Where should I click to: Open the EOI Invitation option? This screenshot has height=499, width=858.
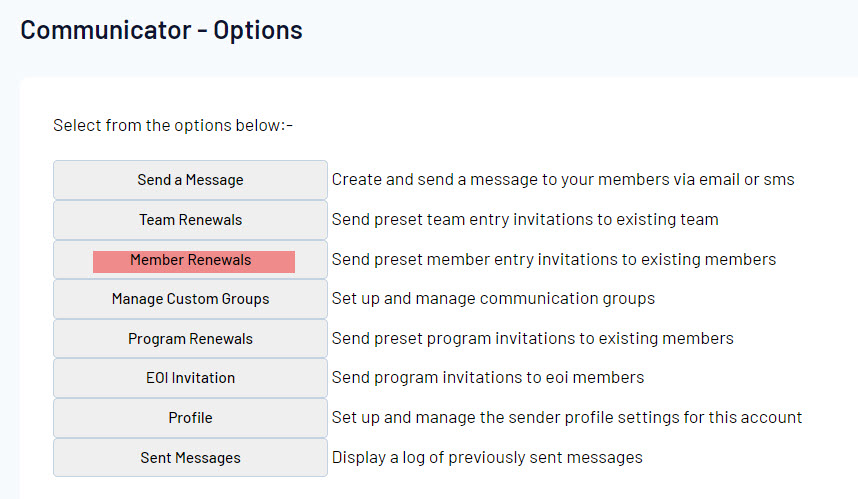190,378
